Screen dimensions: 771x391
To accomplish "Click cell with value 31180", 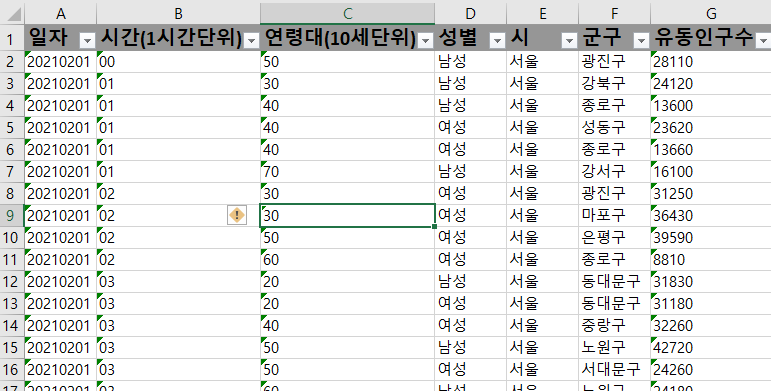I will pos(711,303).
